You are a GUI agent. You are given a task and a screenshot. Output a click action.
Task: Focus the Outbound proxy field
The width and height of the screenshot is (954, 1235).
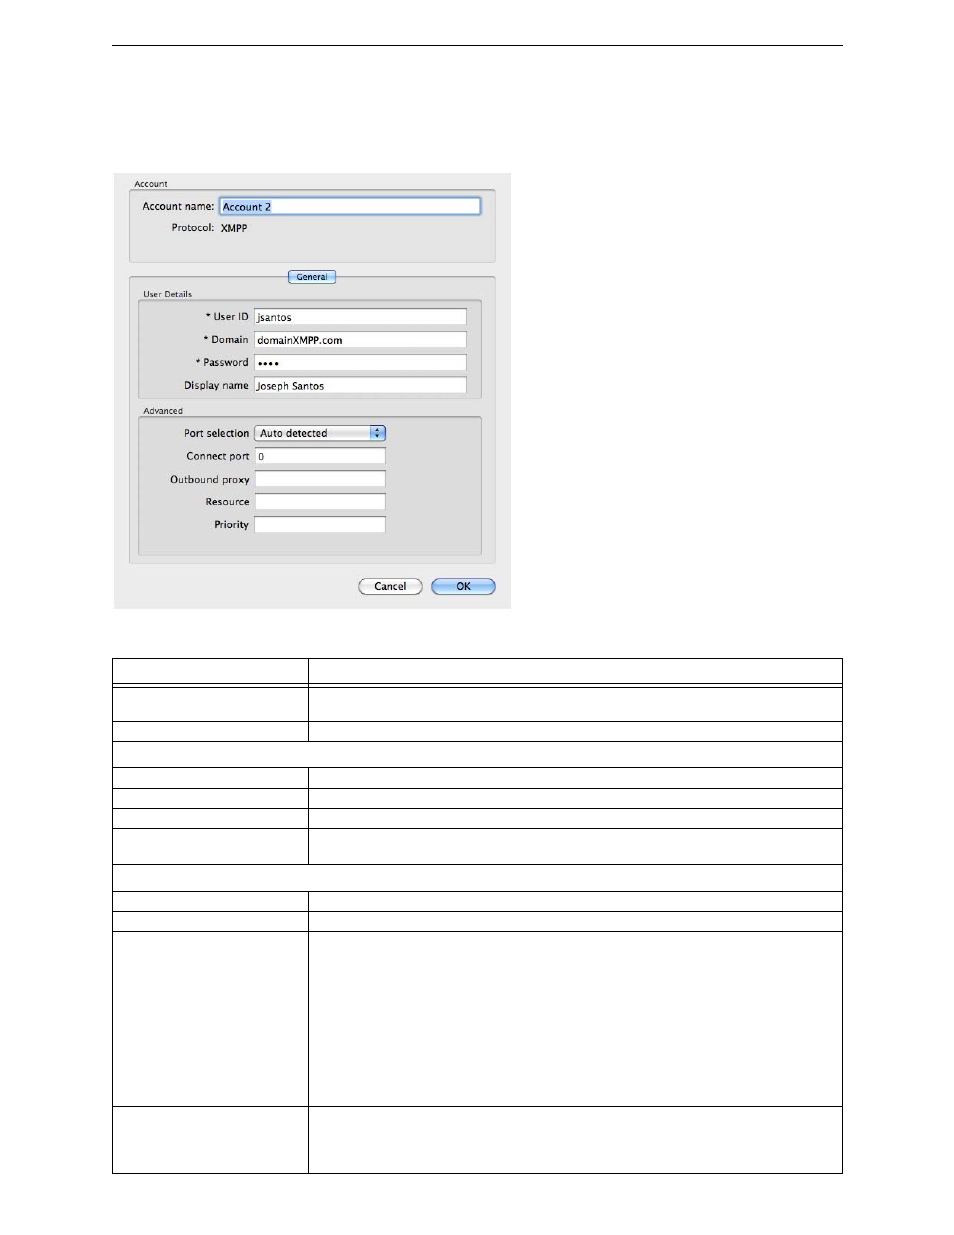click(x=319, y=479)
